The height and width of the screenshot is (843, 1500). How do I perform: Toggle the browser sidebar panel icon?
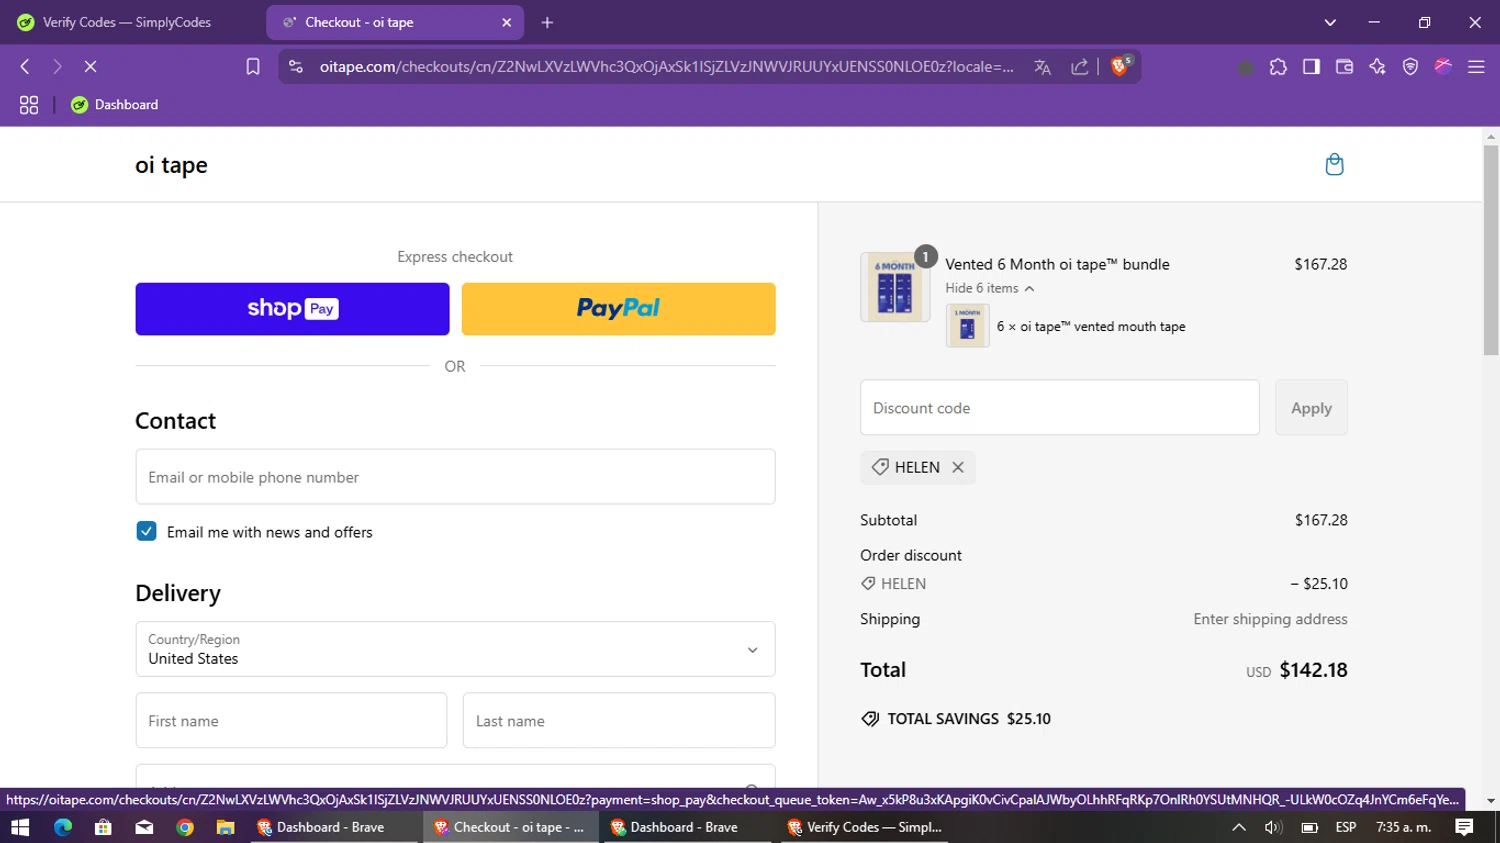click(x=1311, y=67)
